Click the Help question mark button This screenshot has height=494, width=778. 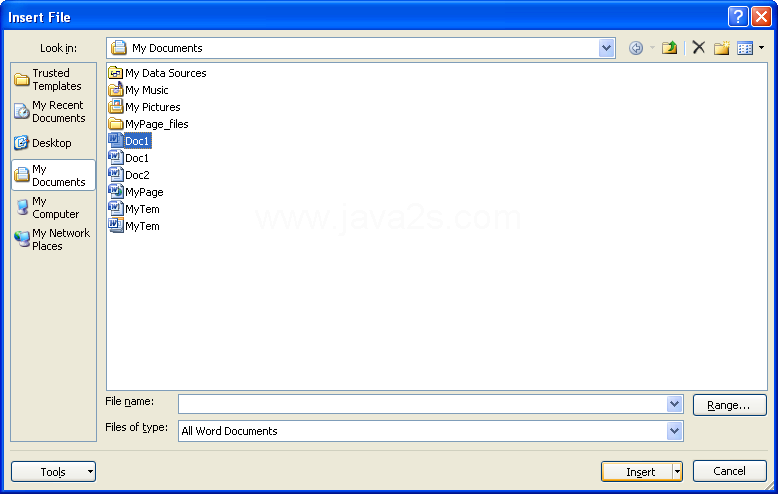738,17
